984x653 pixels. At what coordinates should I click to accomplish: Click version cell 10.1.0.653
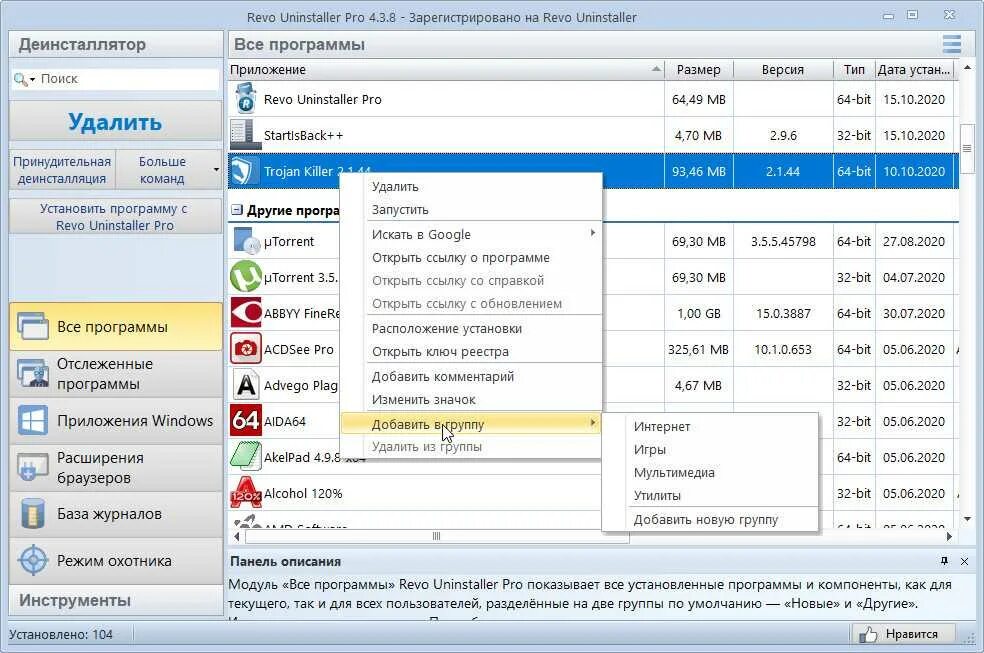(783, 349)
